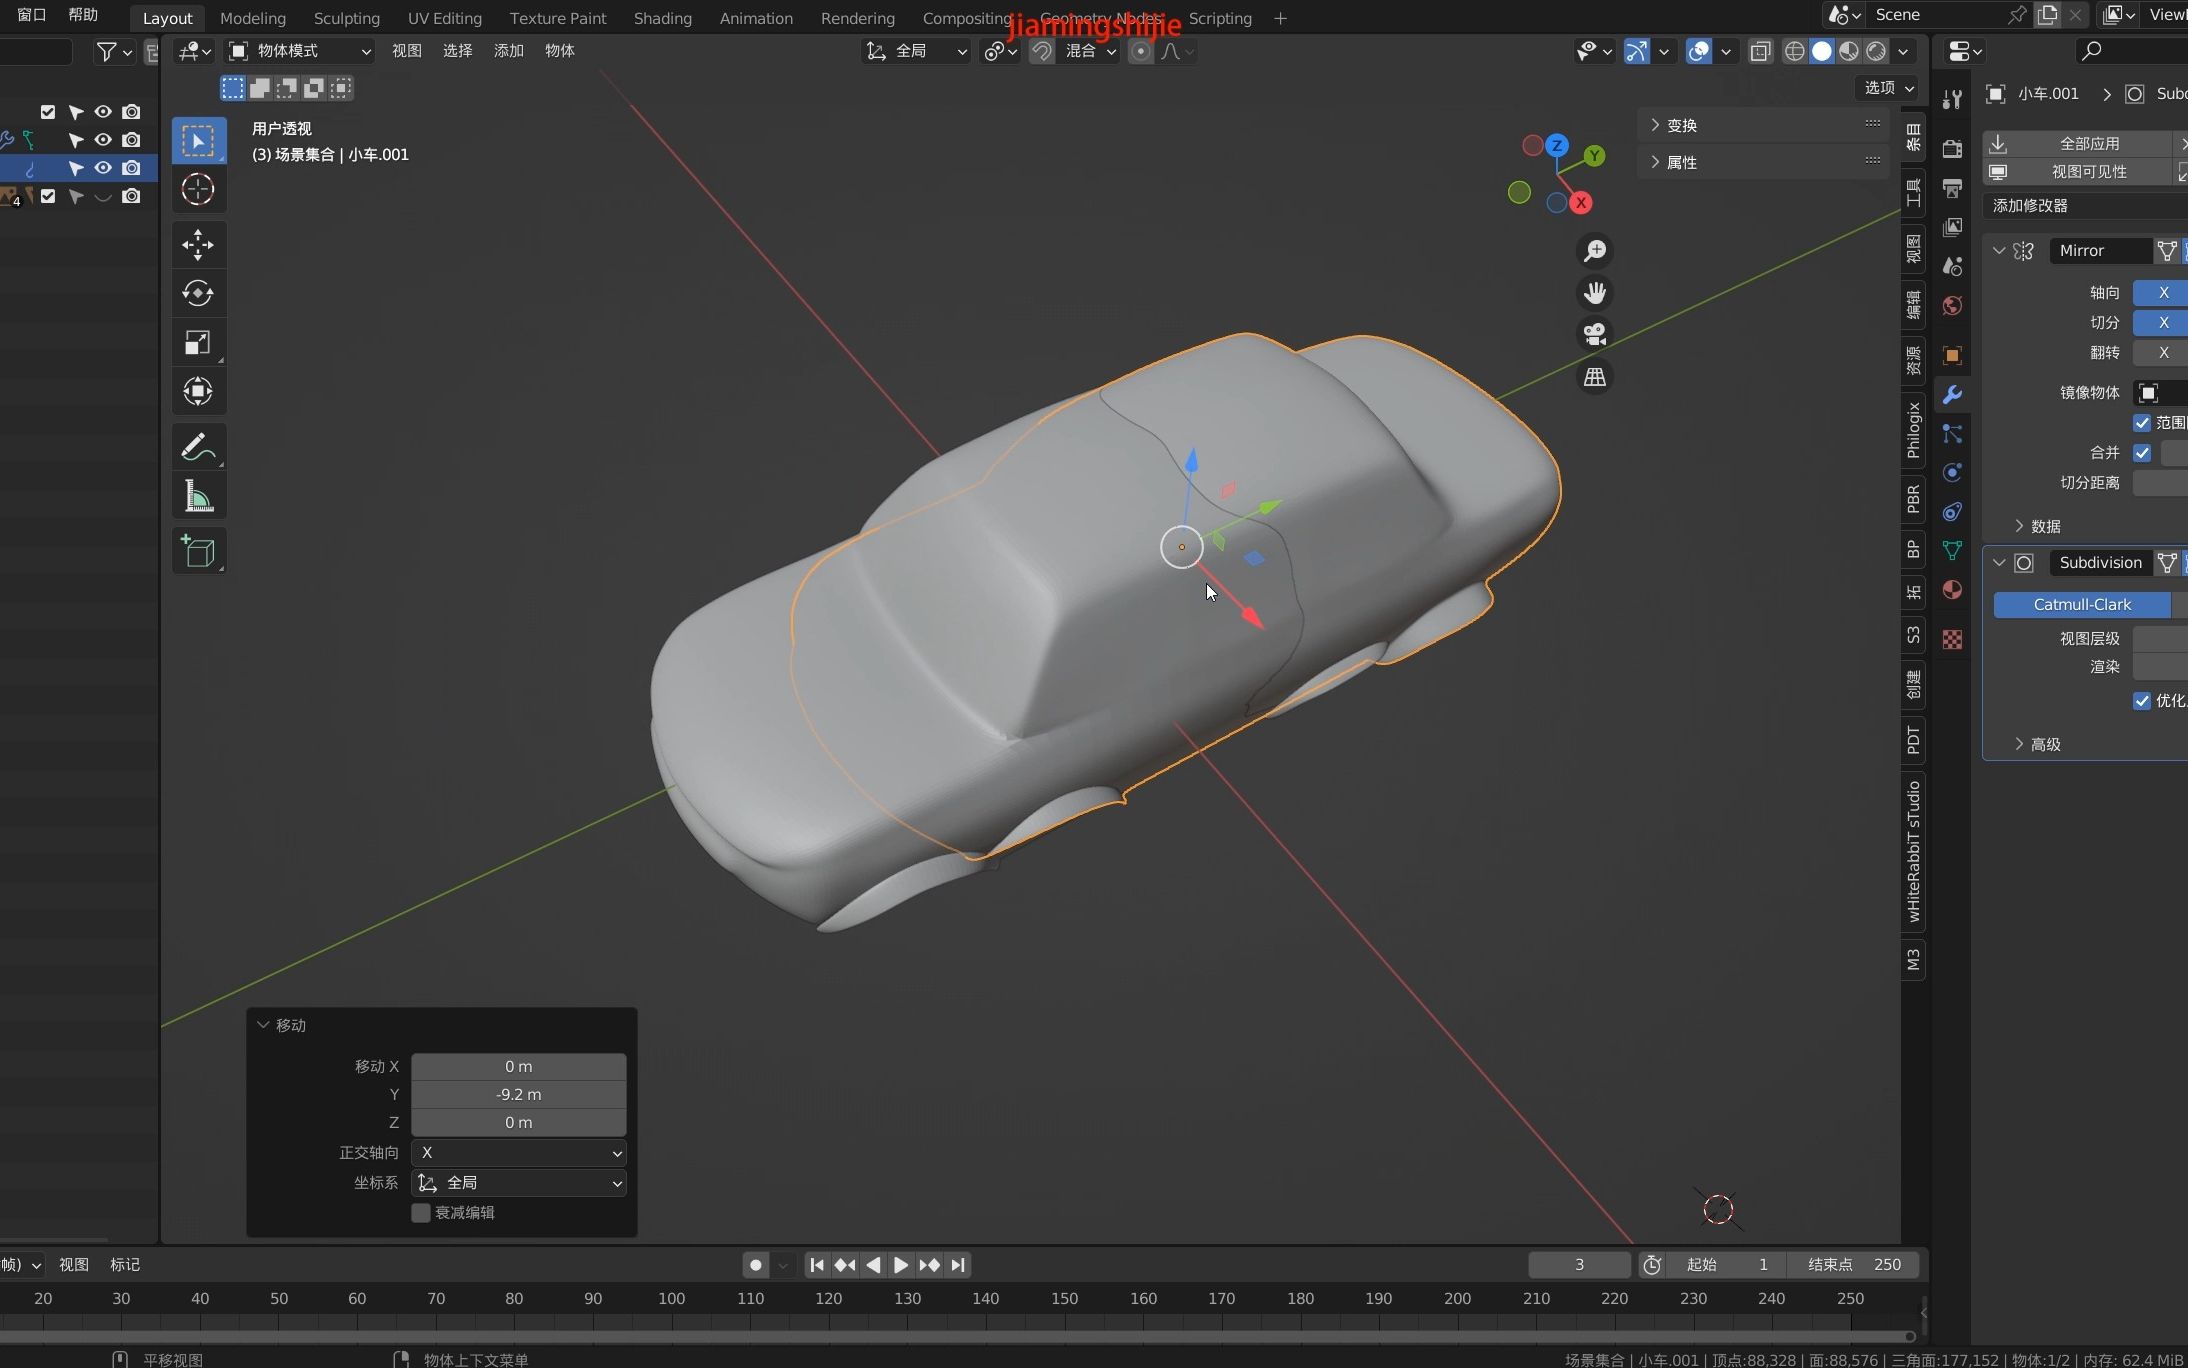Click the Transform tool icon

[x=198, y=391]
